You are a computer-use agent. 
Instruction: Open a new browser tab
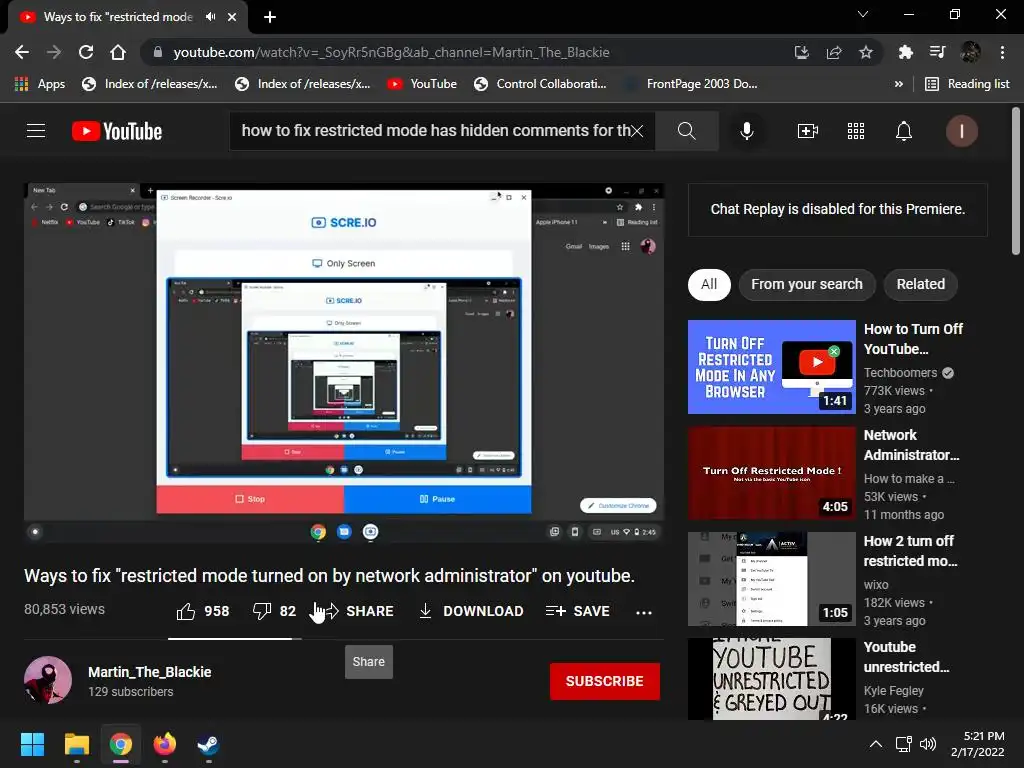tap(270, 17)
